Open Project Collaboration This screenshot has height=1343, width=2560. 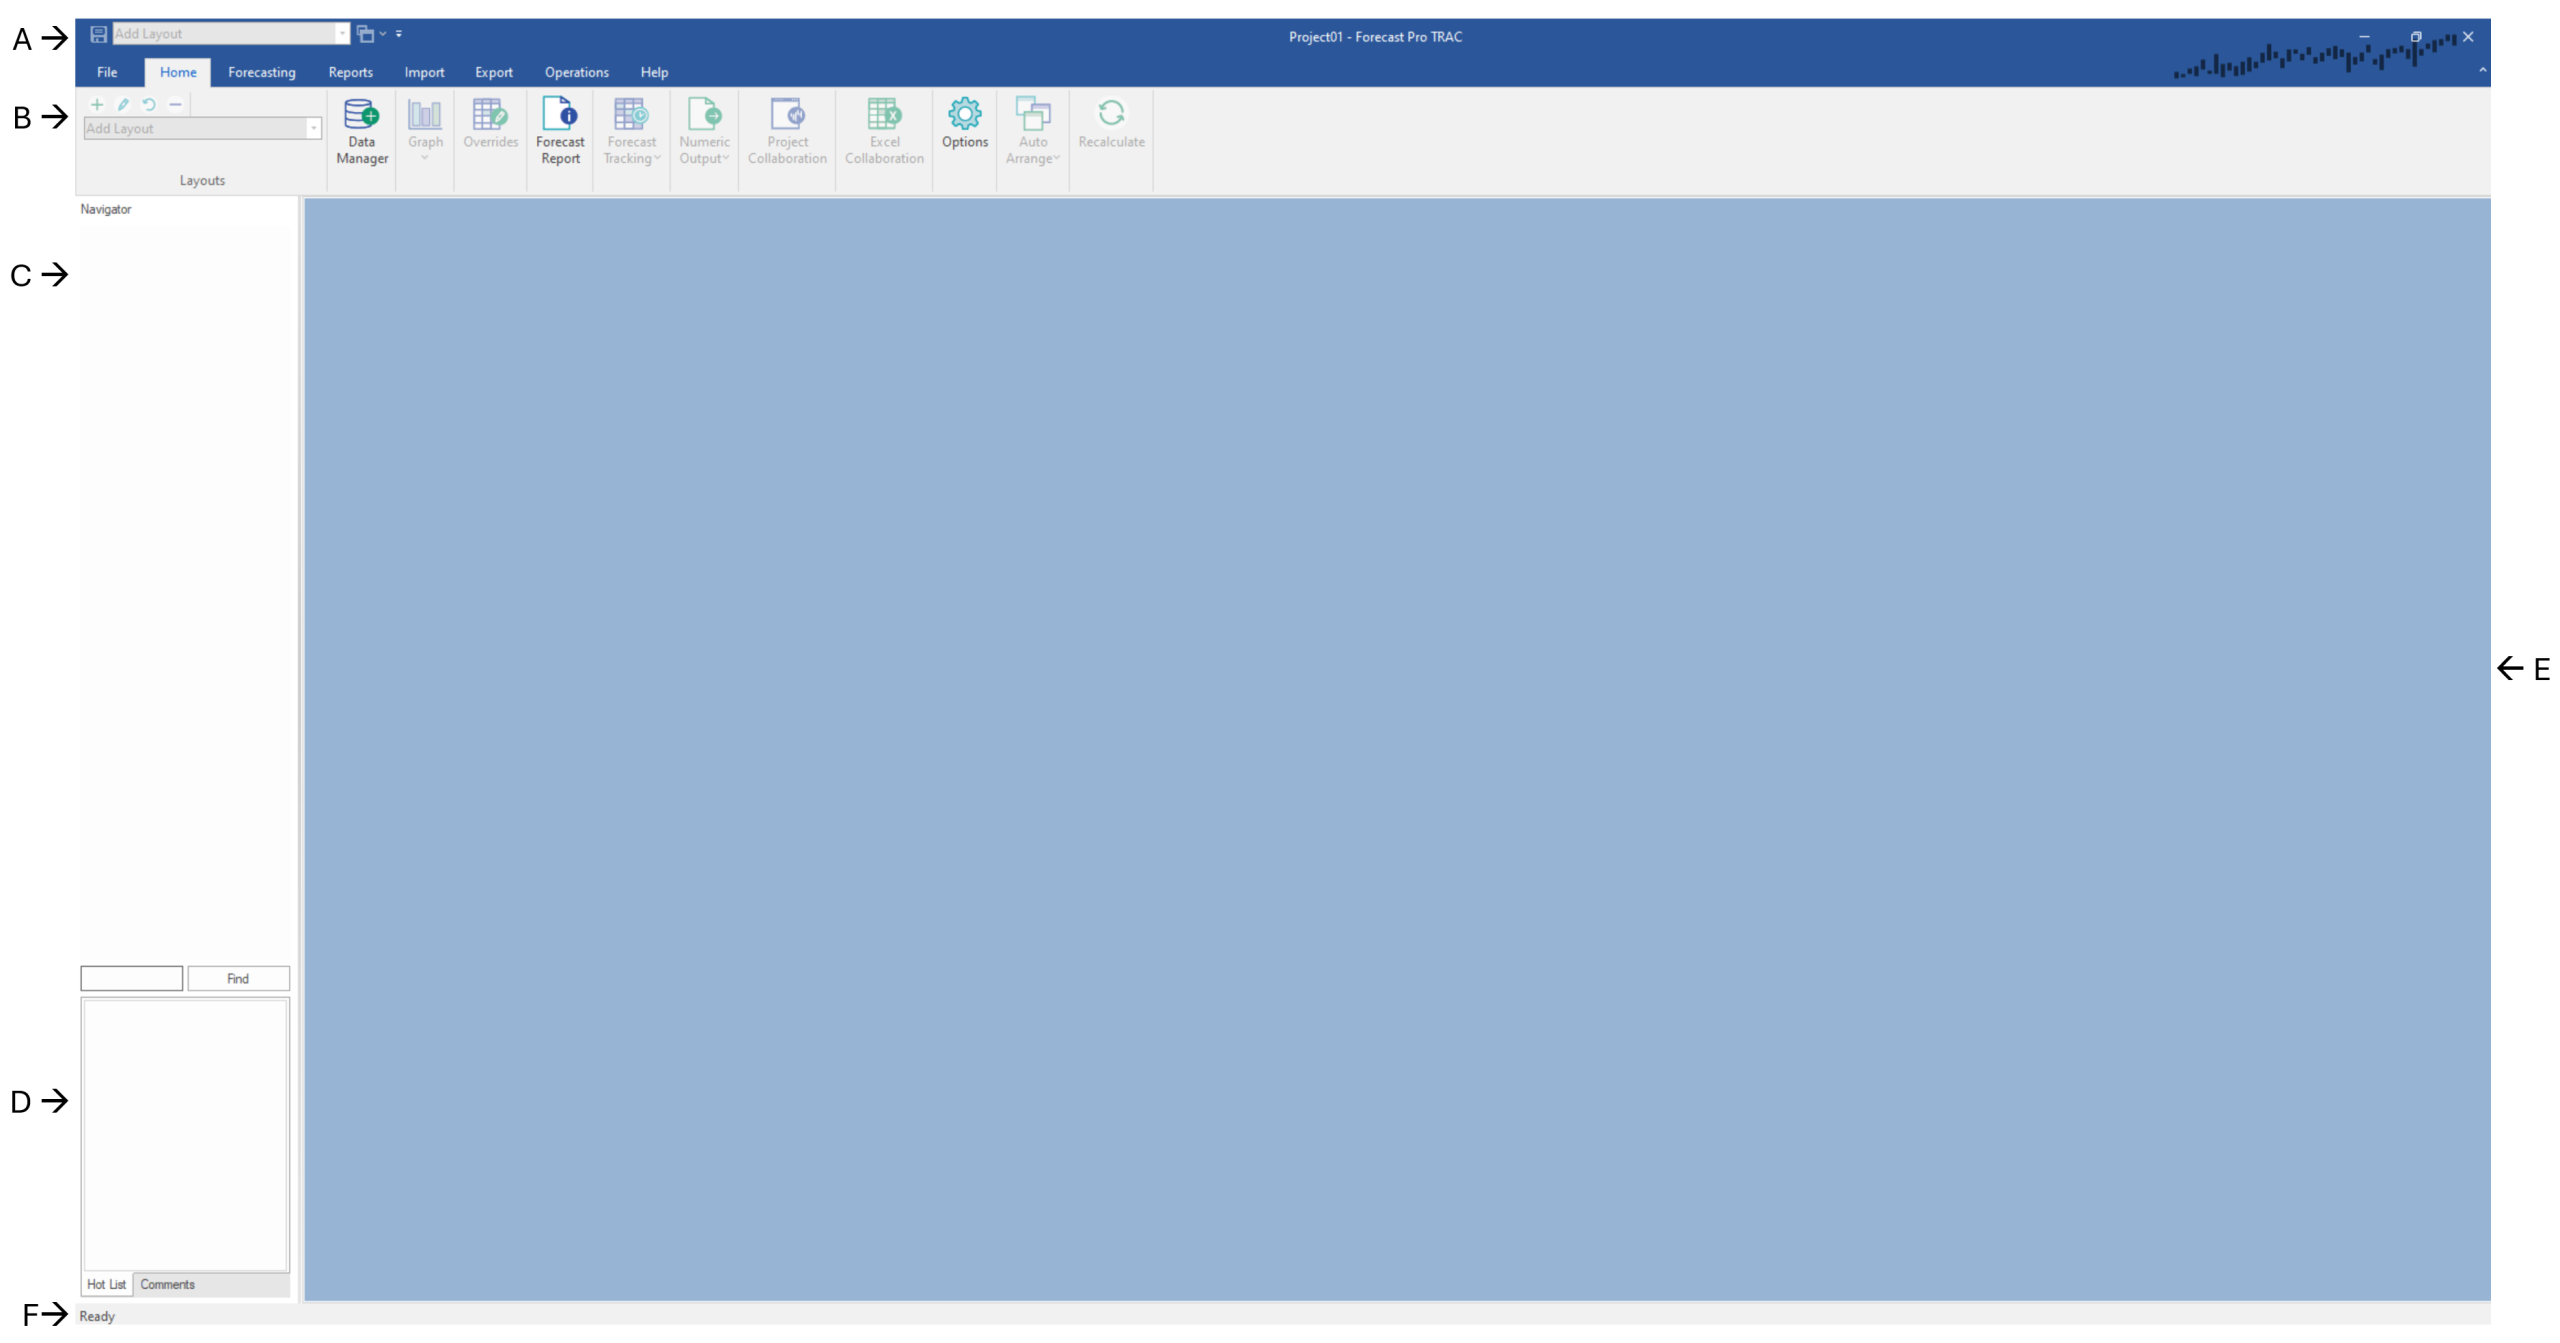pos(787,131)
